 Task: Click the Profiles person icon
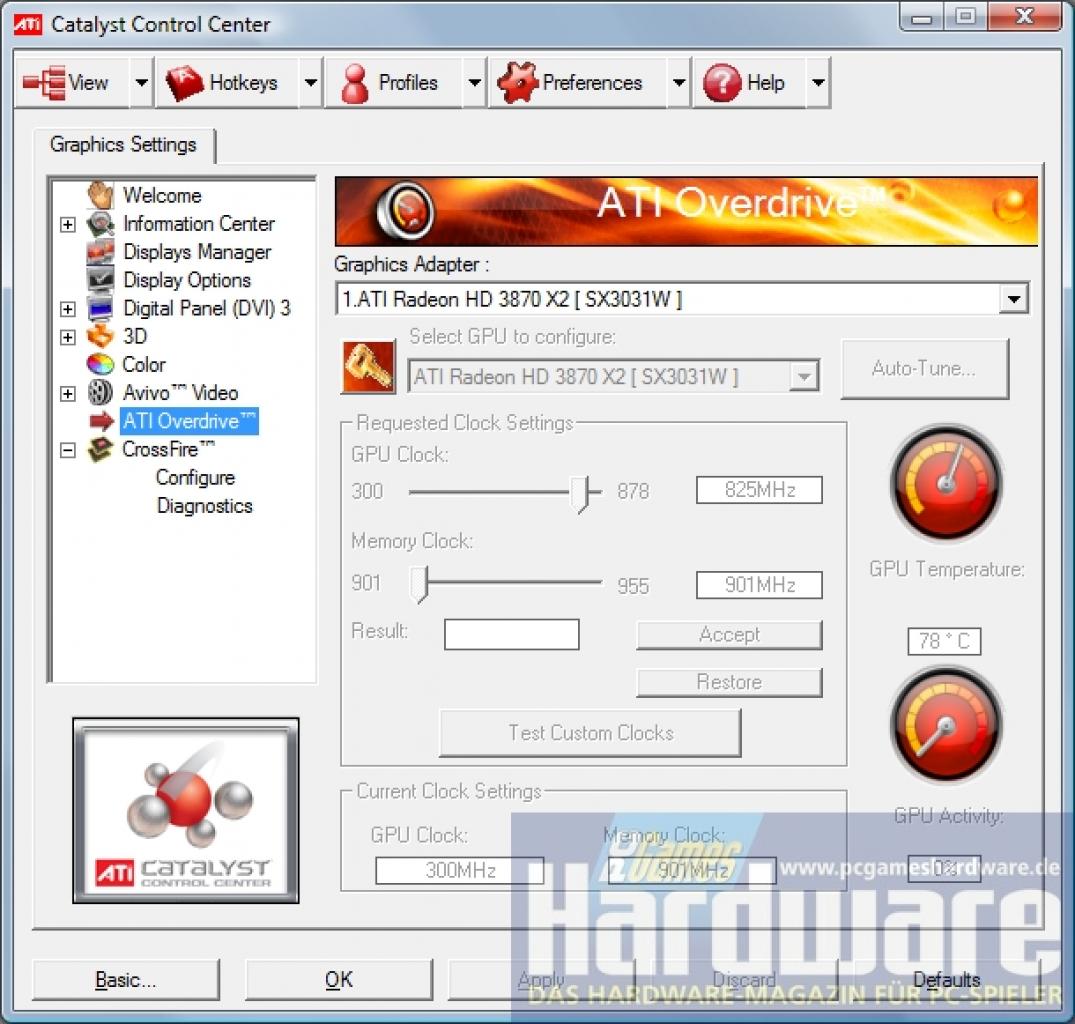(355, 84)
